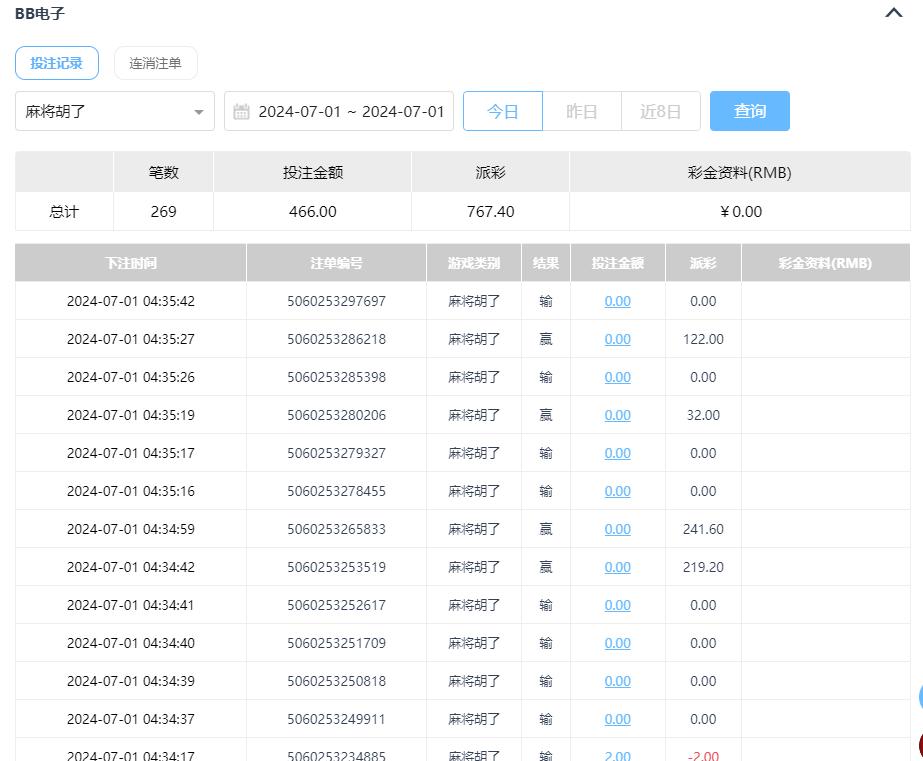Select the 近8日 date filter
Image resolution: width=923 pixels, height=761 pixels.
pyautogui.click(x=660, y=111)
